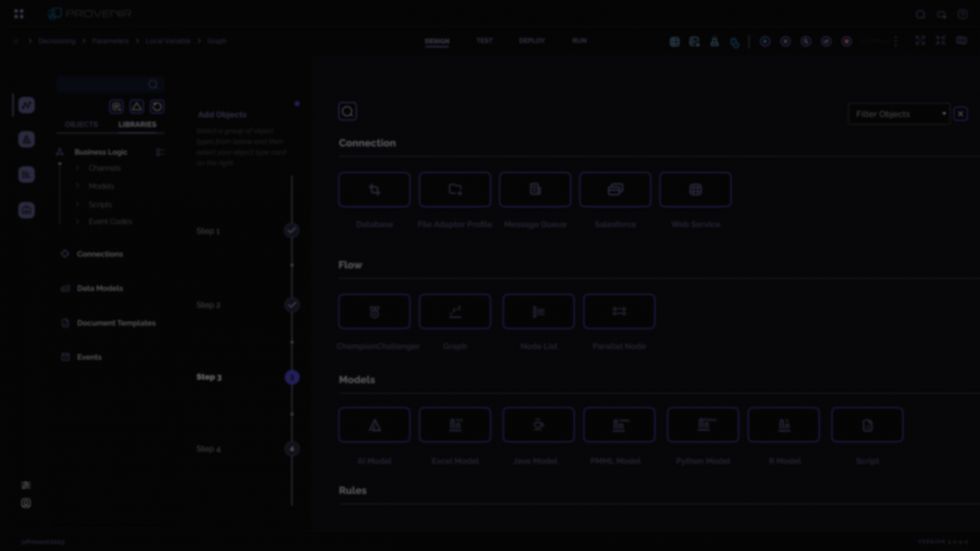Choose the Graph flow tile
980x551 pixels.
[455, 311]
